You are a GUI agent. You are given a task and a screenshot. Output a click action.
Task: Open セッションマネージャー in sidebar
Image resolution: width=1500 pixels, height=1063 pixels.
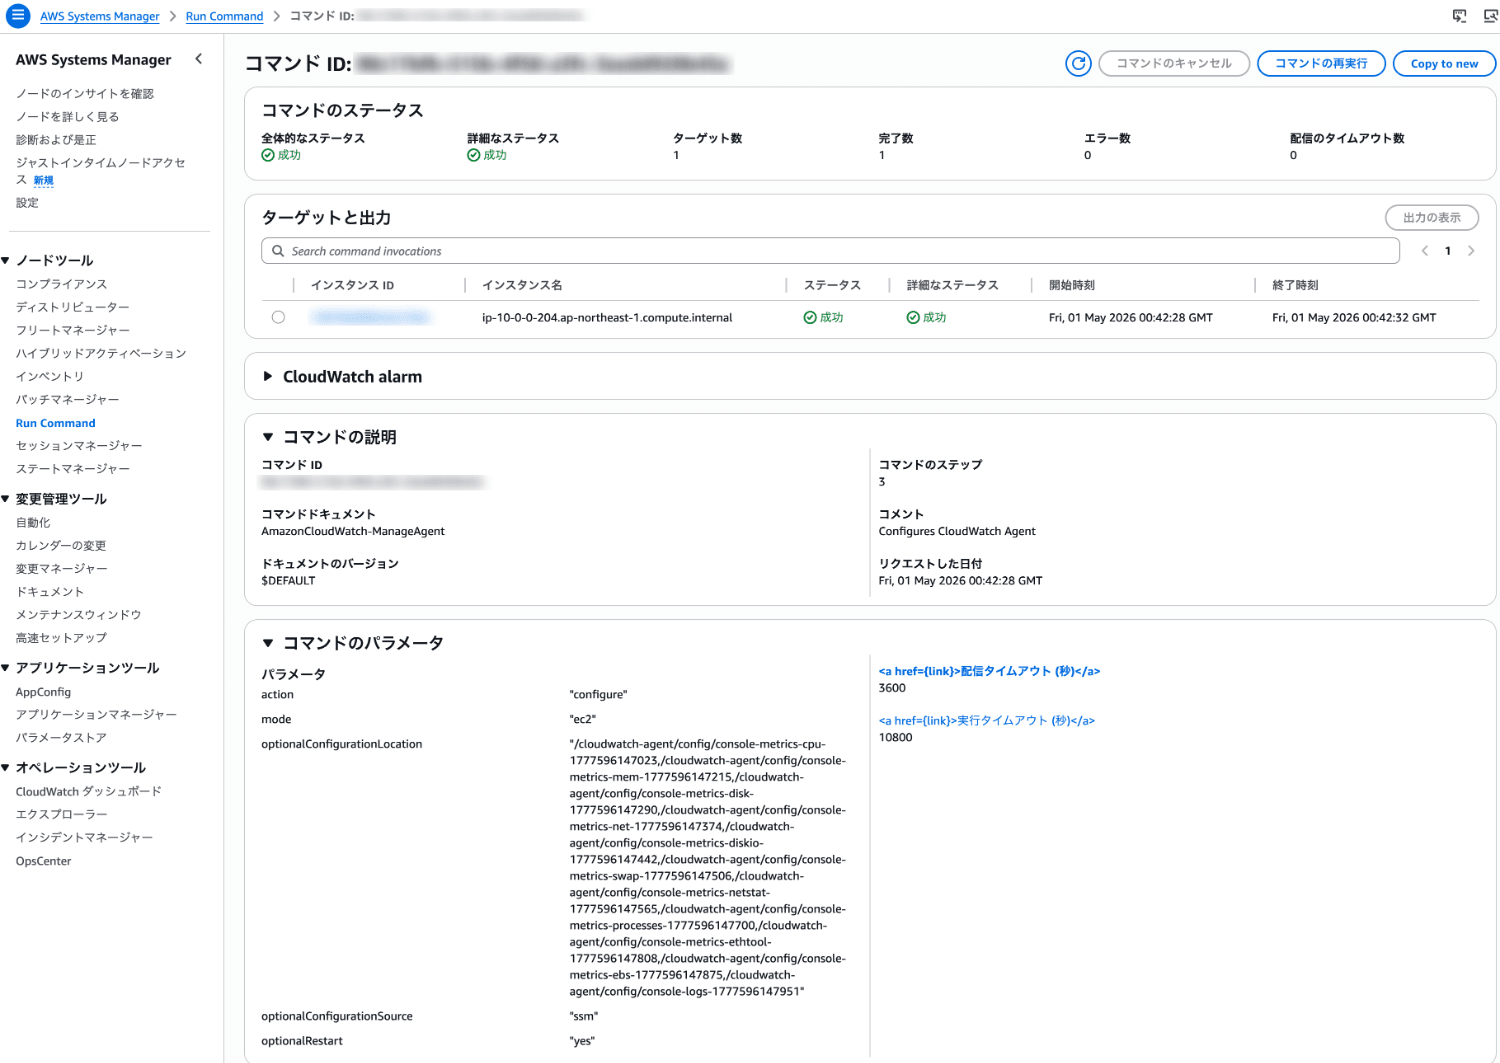79,446
